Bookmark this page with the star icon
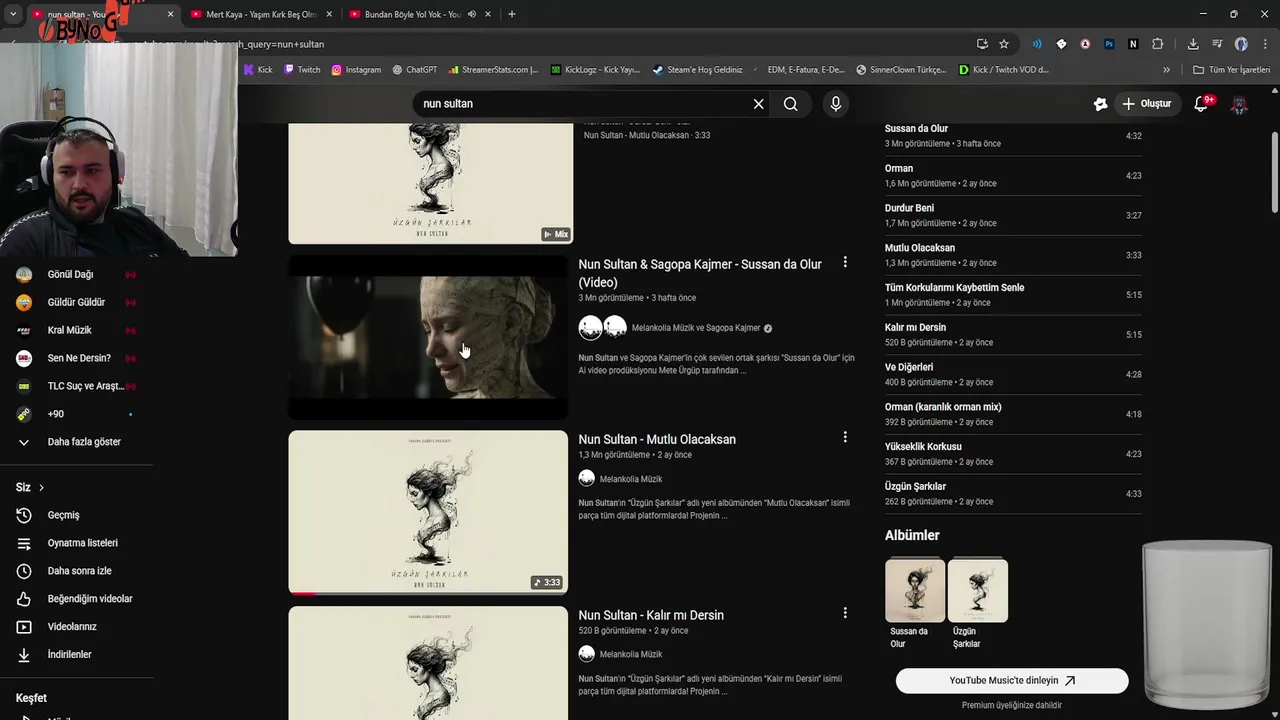Screen dimensions: 1280x720 (1004, 44)
